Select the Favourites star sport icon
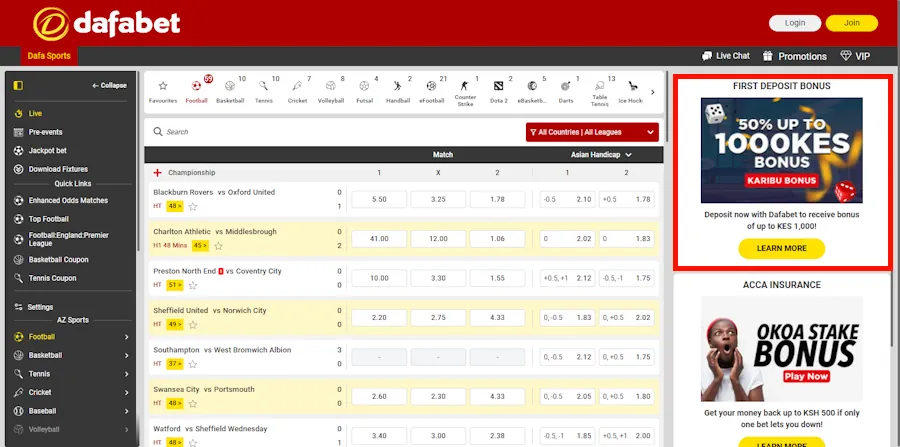This screenshot has width=900, height=447. point(163,85)
